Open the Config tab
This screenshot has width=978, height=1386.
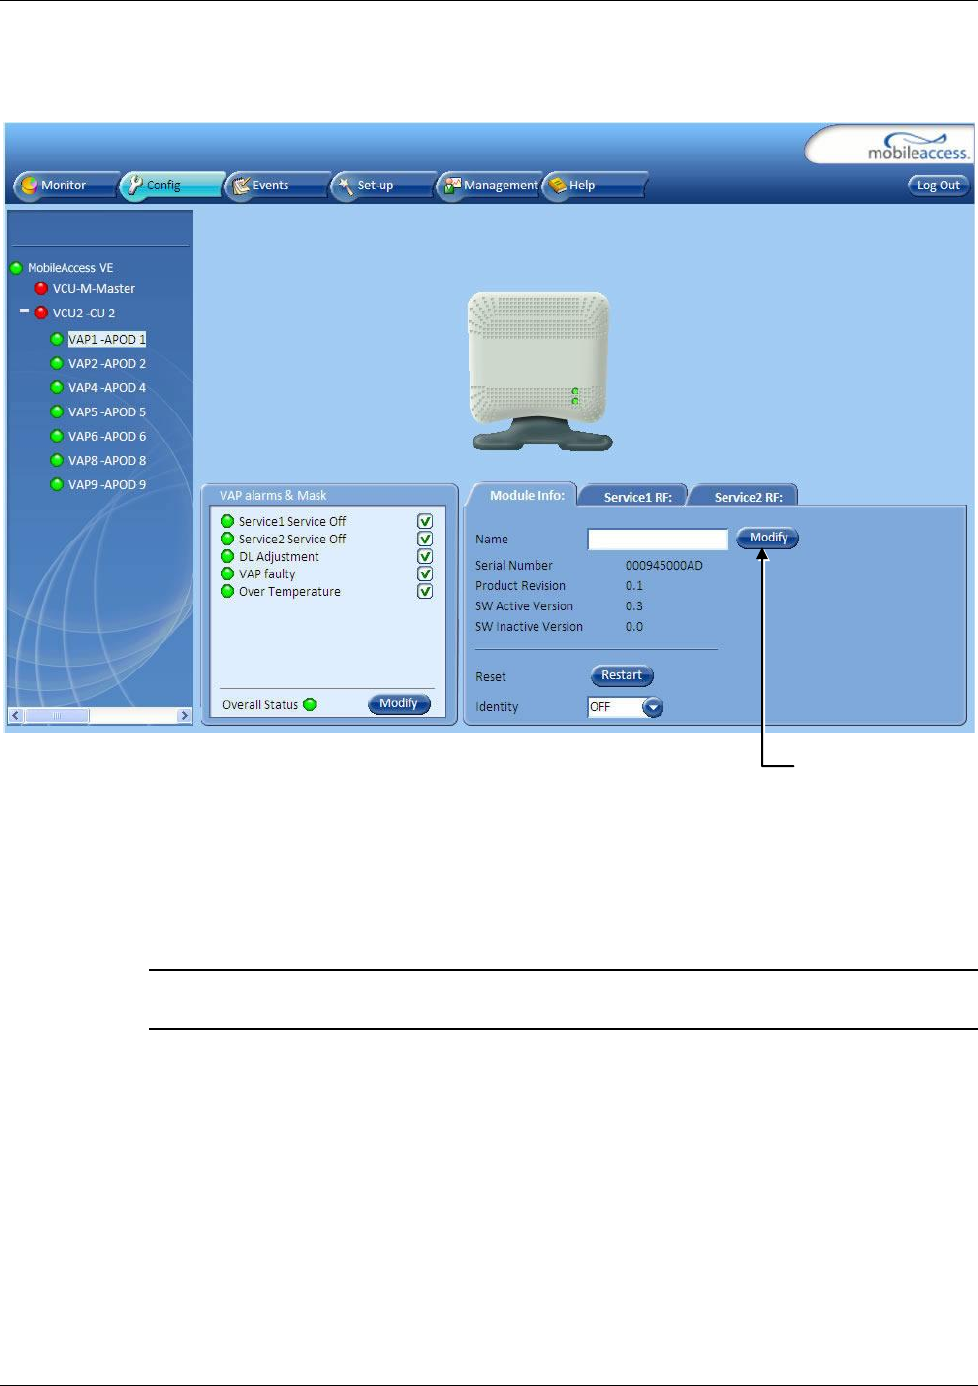(172, 185)
